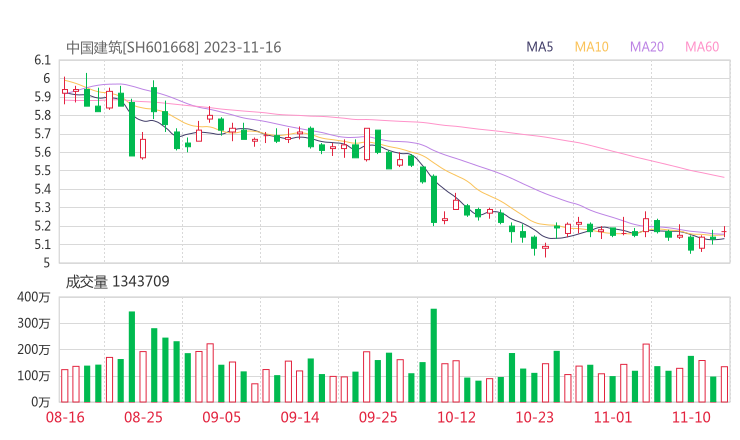Click the tallest green volume bar in October
Image resolution: width=740 pixels, height=440 pixels.
pos(434,355)
